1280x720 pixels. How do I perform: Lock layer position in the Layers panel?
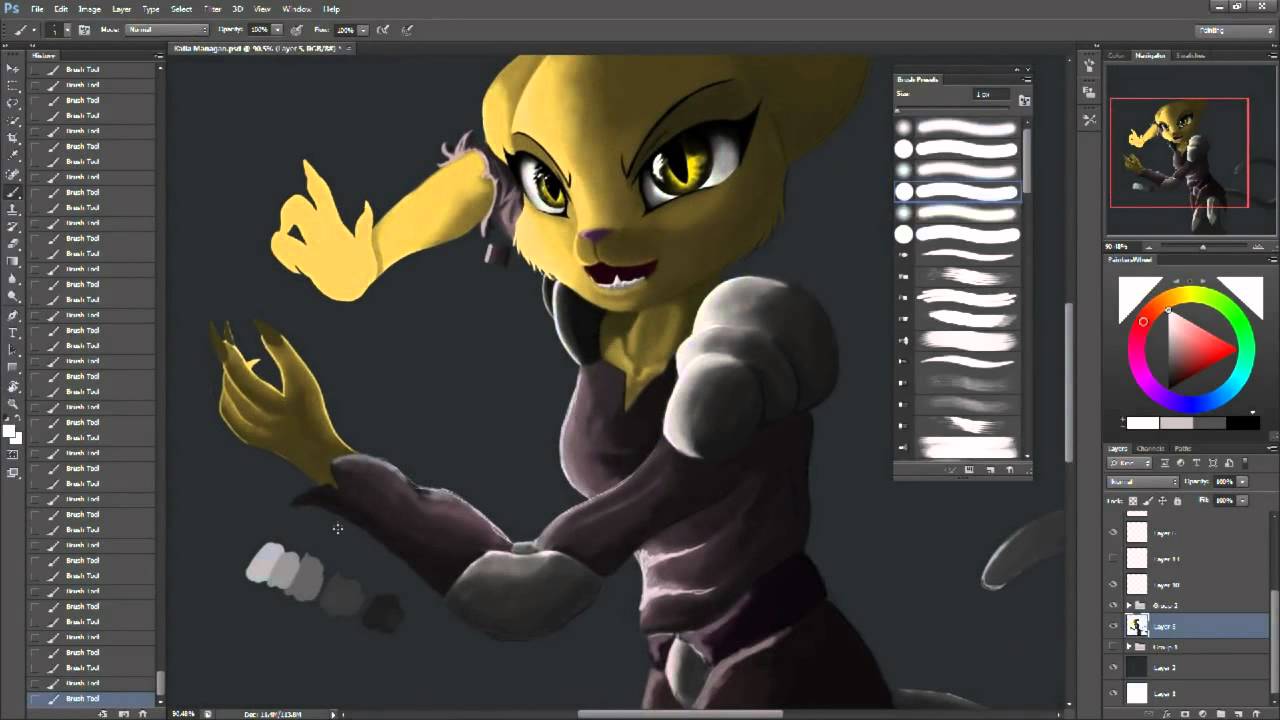(1162, 501)
